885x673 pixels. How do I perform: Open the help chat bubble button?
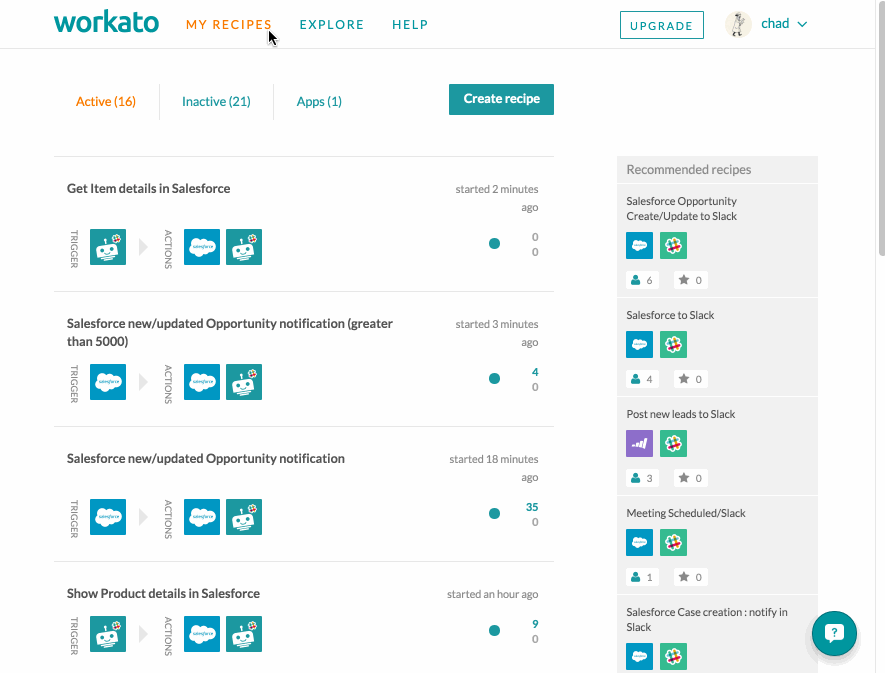point(834,633)
